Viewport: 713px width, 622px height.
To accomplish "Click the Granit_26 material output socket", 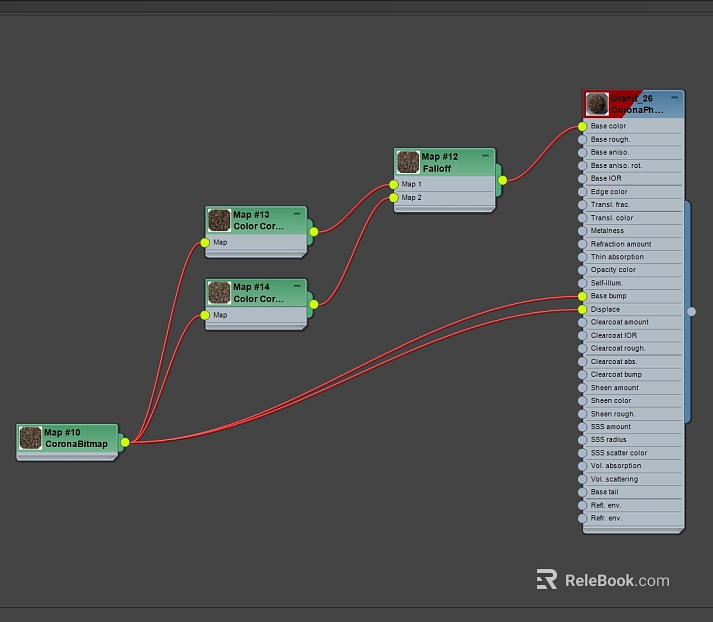I will [691, 311].
